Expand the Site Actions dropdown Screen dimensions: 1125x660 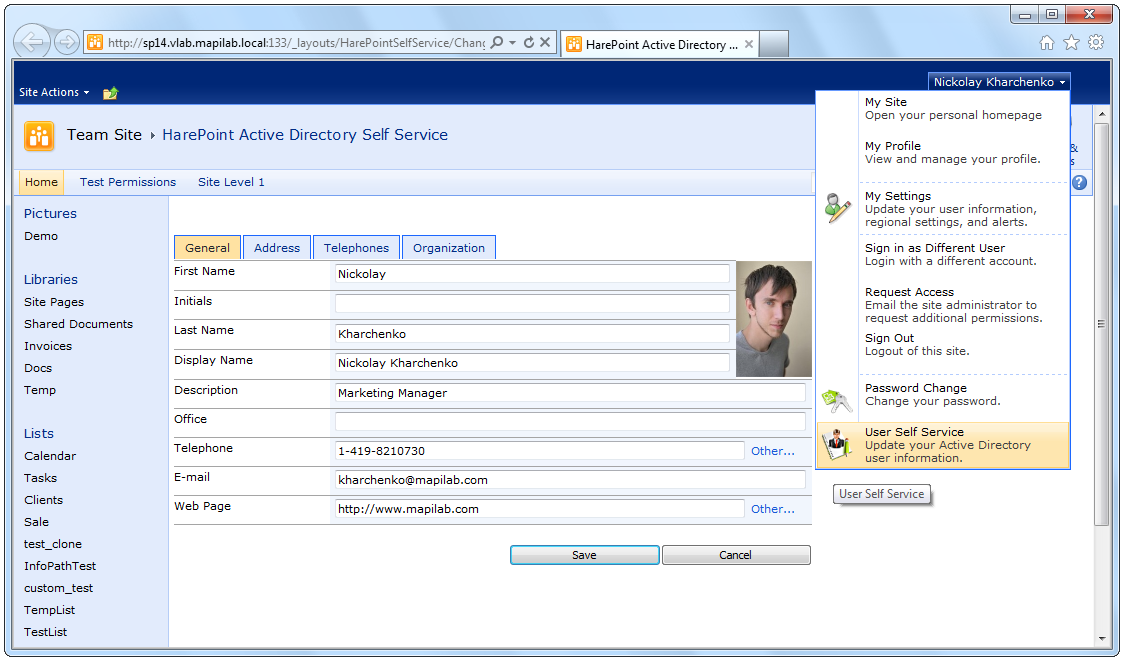pos(54,92)
